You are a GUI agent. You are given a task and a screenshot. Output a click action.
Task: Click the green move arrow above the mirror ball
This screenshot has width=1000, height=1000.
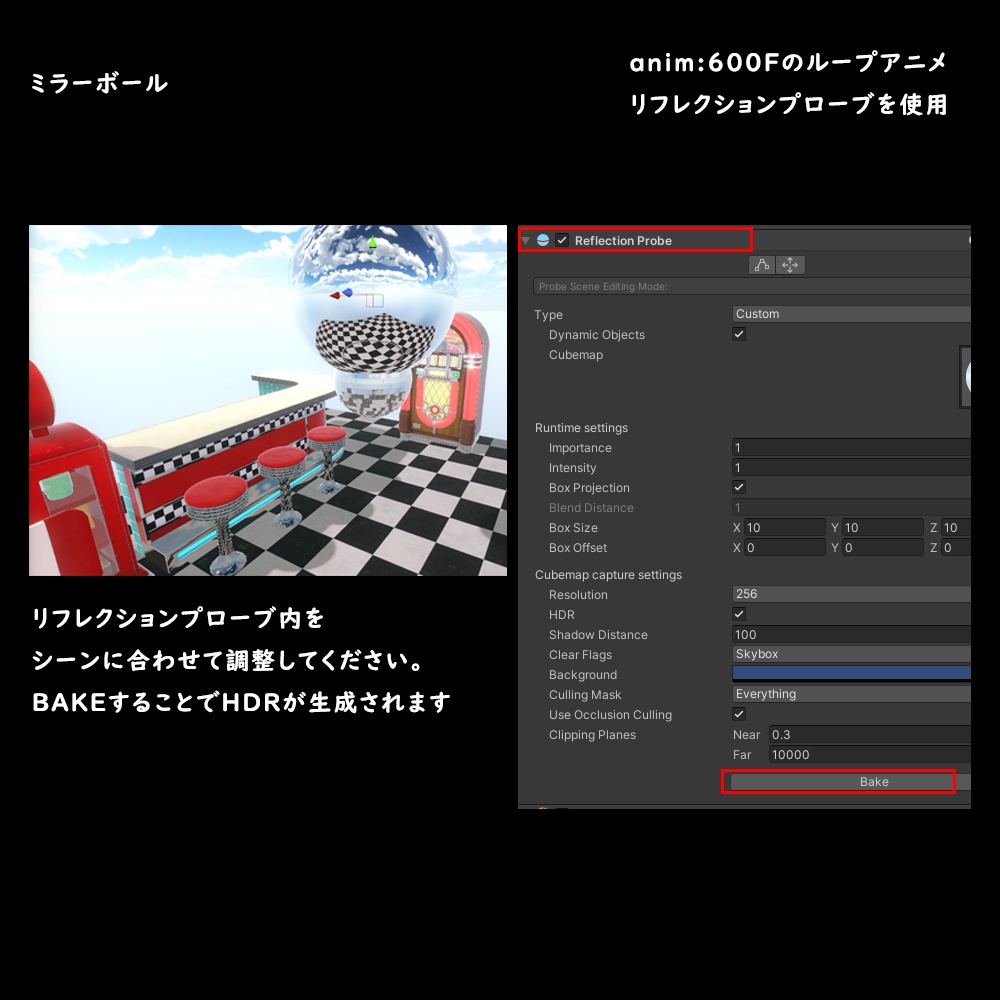(373, 243)
